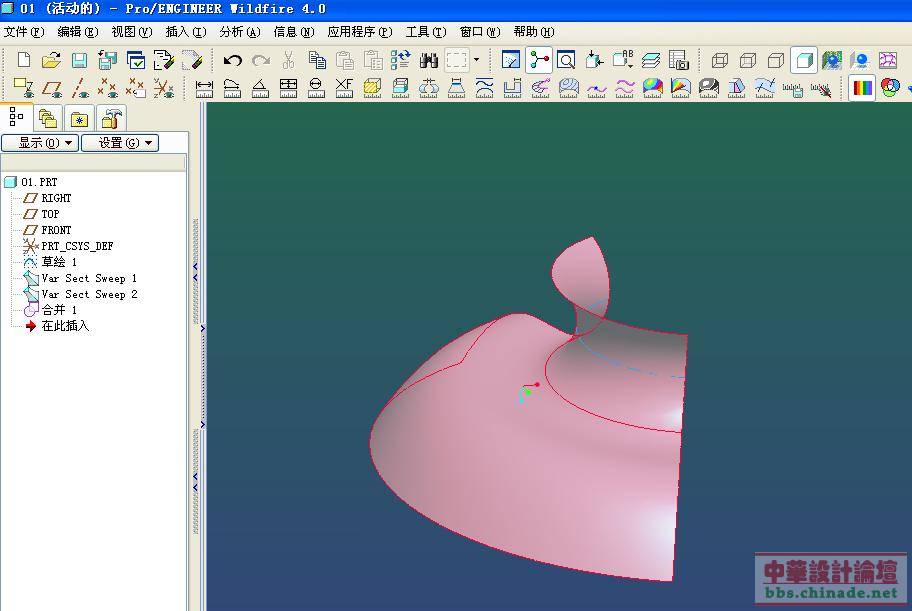Redo the action with the grey arrow

click(261, 60)
